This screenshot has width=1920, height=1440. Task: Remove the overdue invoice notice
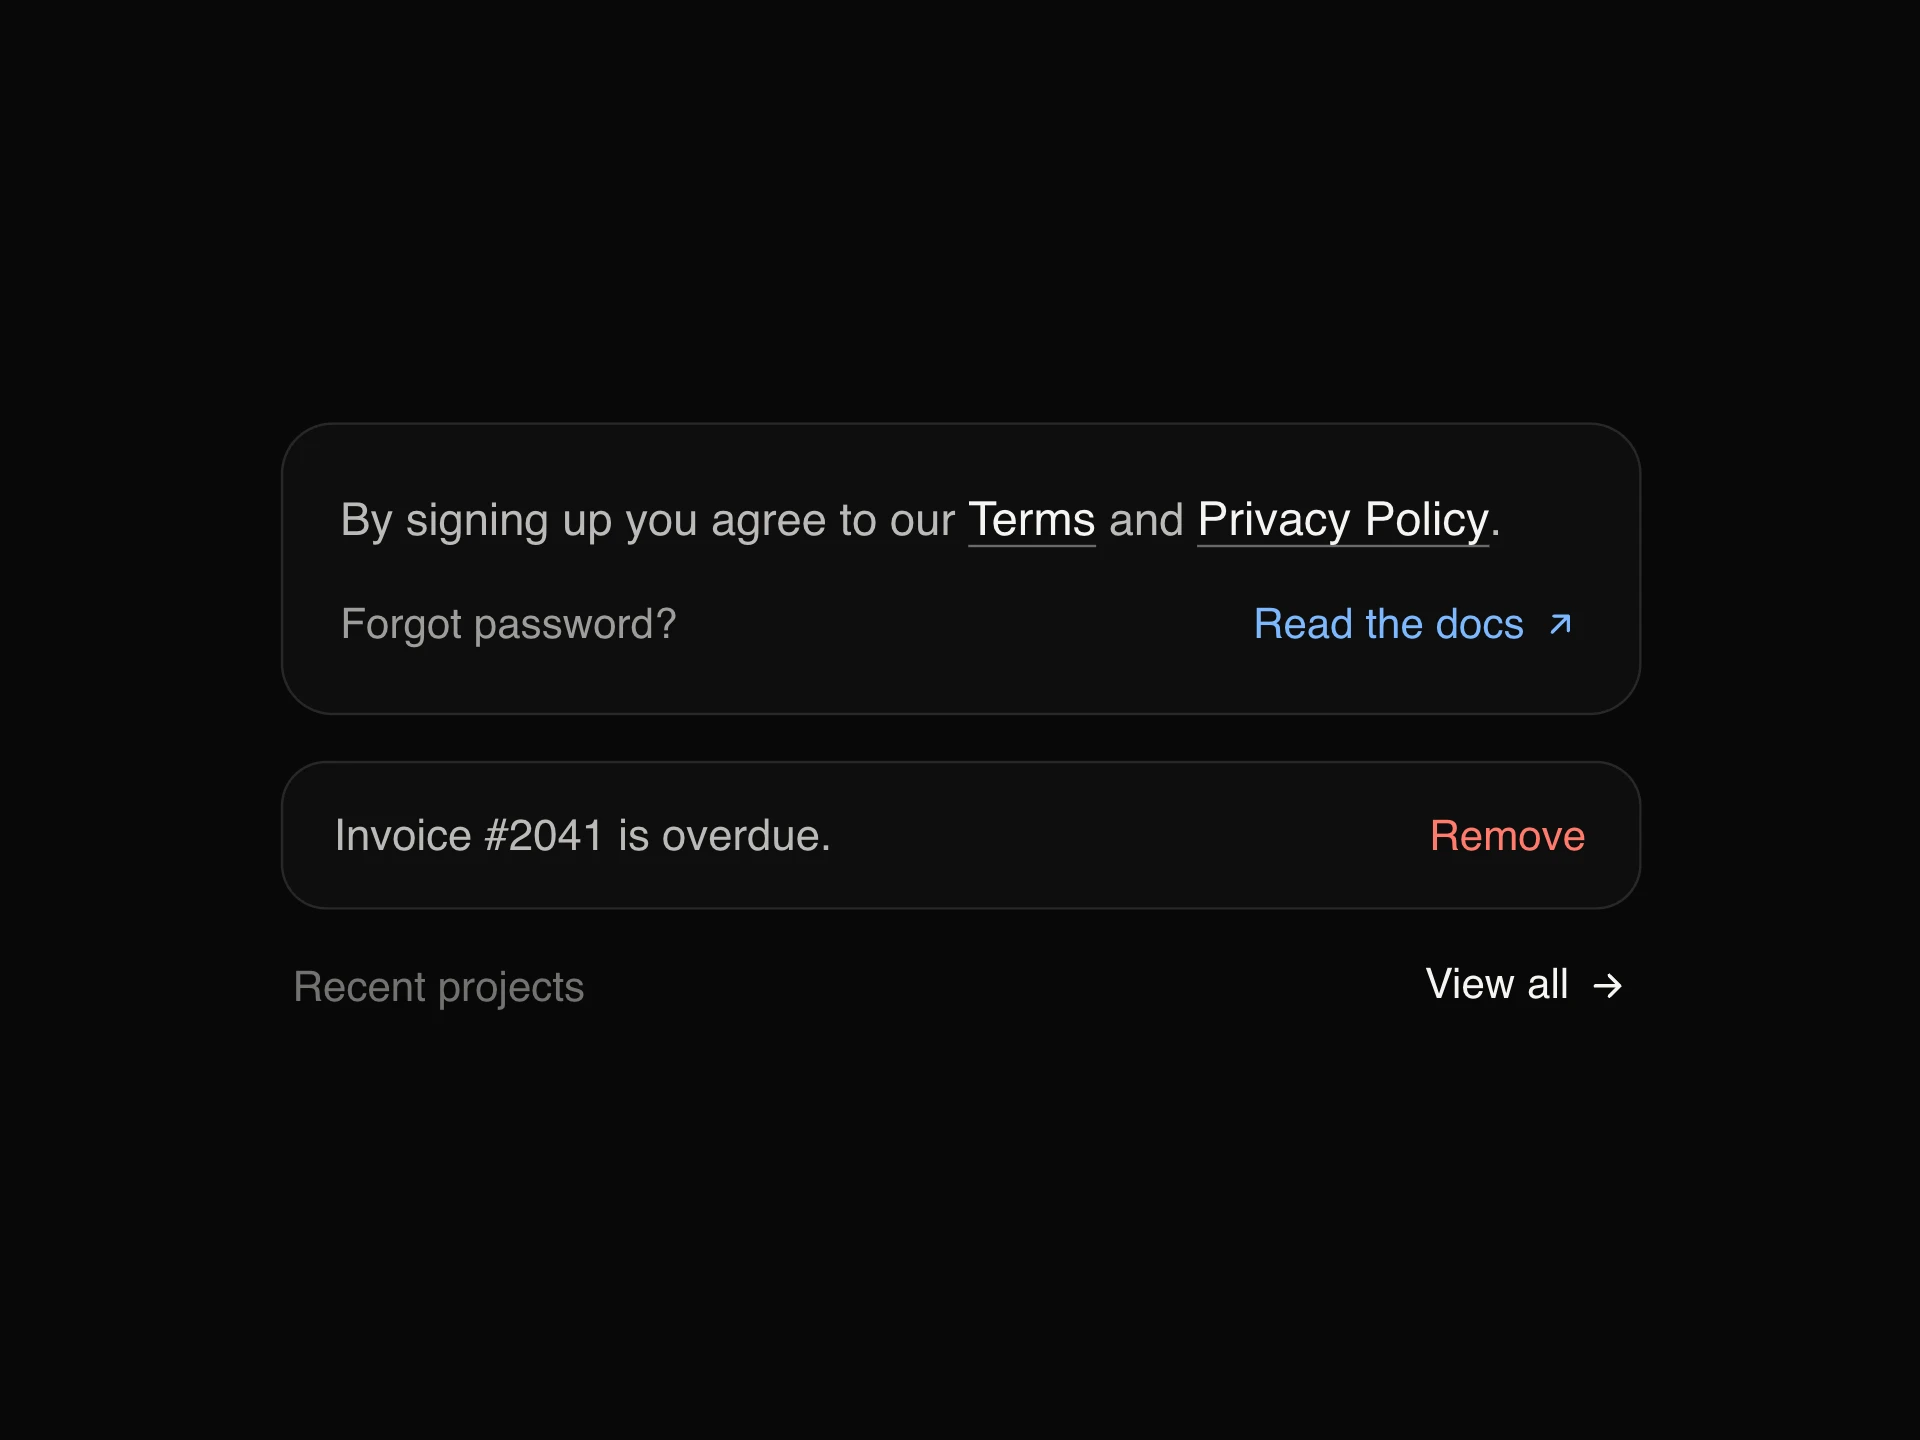(x=1507, y=836)
